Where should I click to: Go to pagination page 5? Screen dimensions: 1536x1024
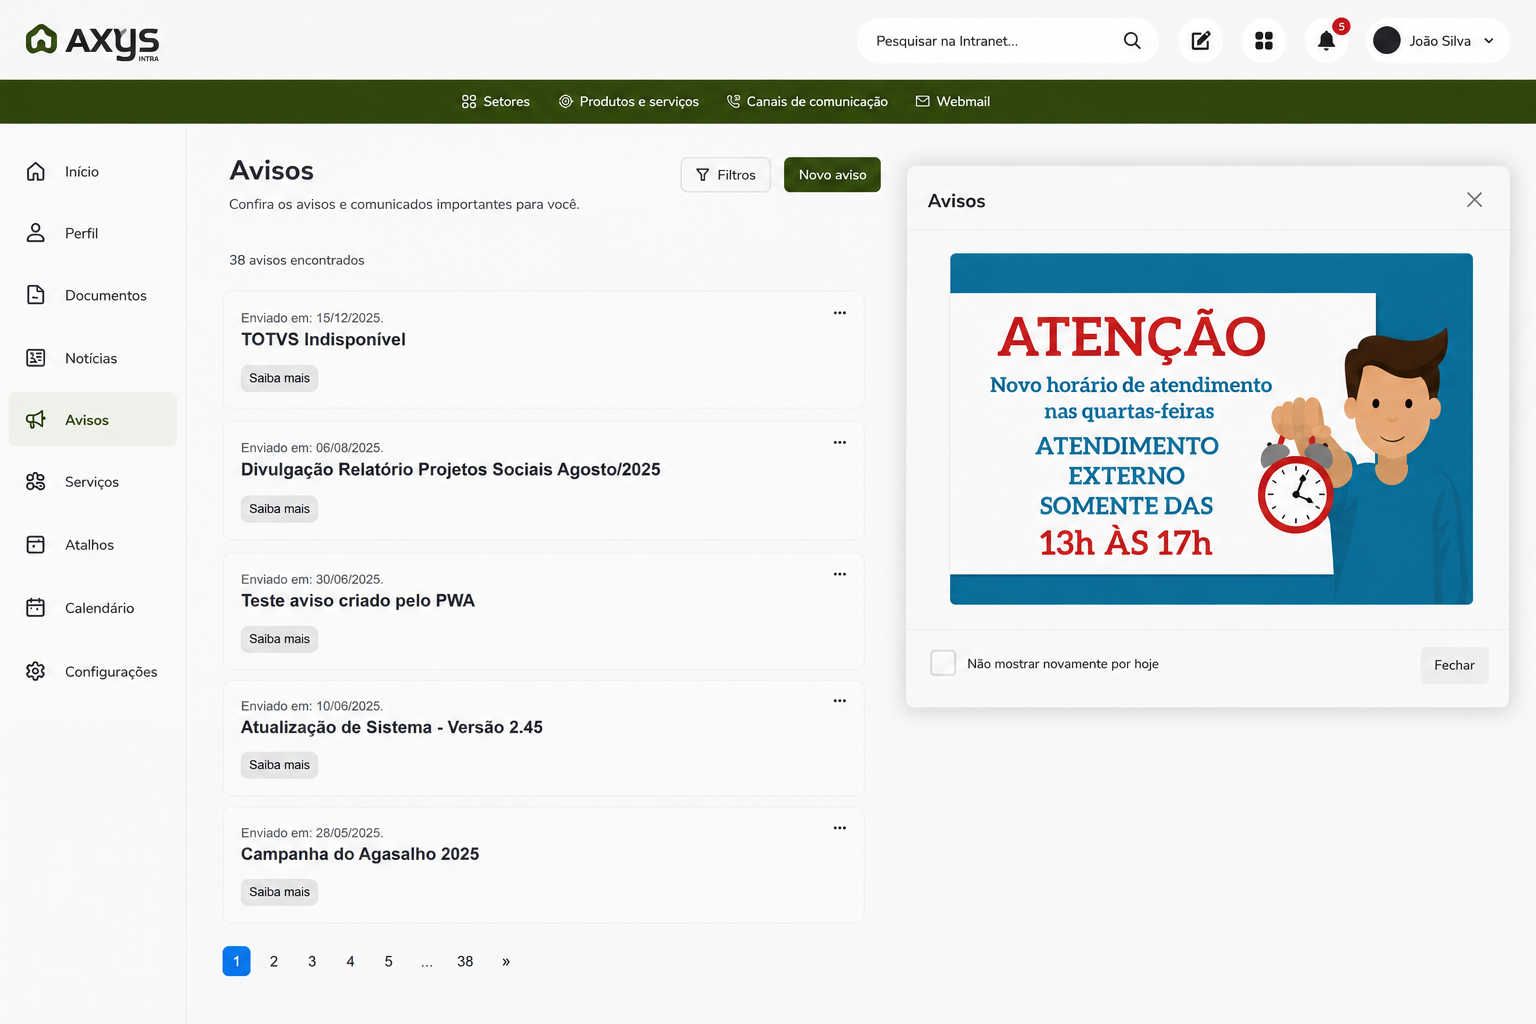[x=388, y=961]
